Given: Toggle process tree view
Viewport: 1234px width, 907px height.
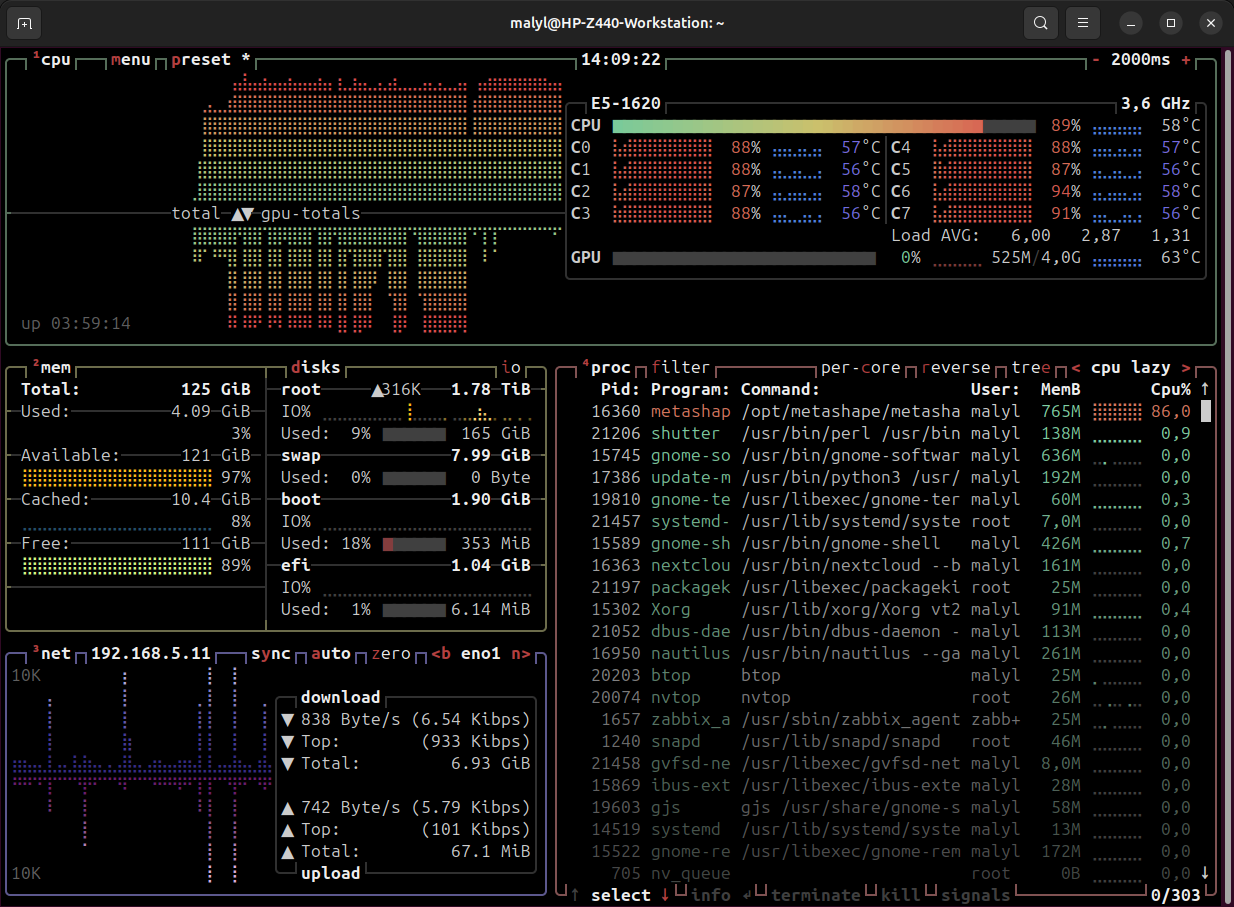Looking at the screenshot, I should click(1031, 368).
